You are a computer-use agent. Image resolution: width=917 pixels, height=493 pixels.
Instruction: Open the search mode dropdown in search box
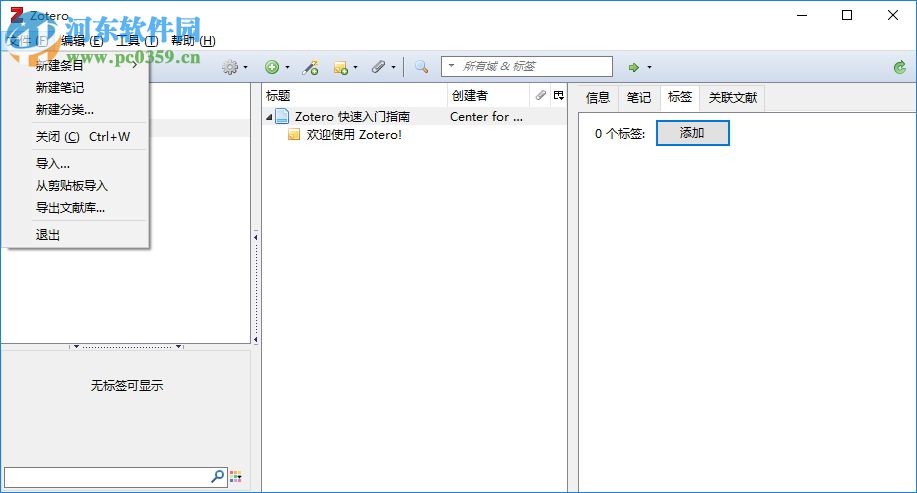[x=451, y=65]
